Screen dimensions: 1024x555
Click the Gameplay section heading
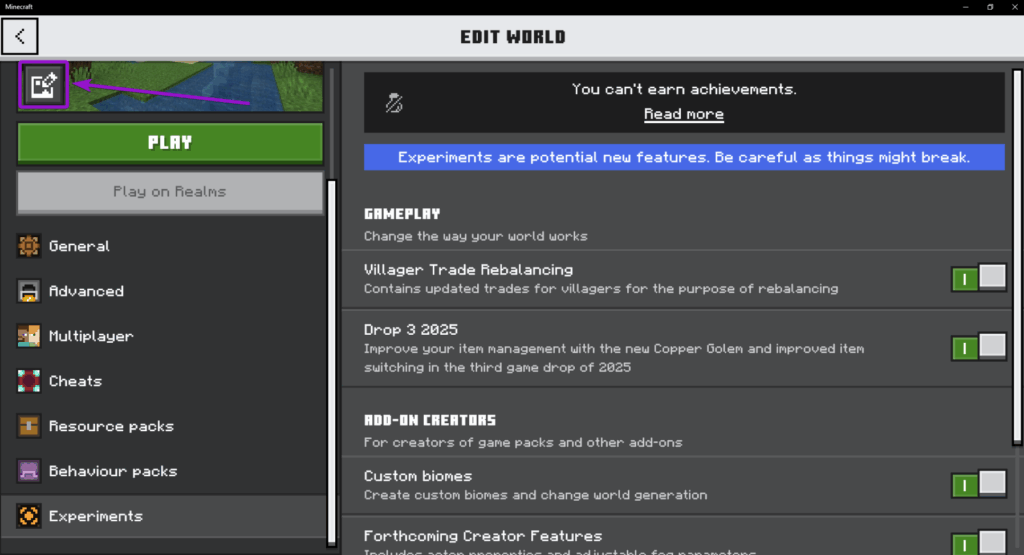click(402, 214)
